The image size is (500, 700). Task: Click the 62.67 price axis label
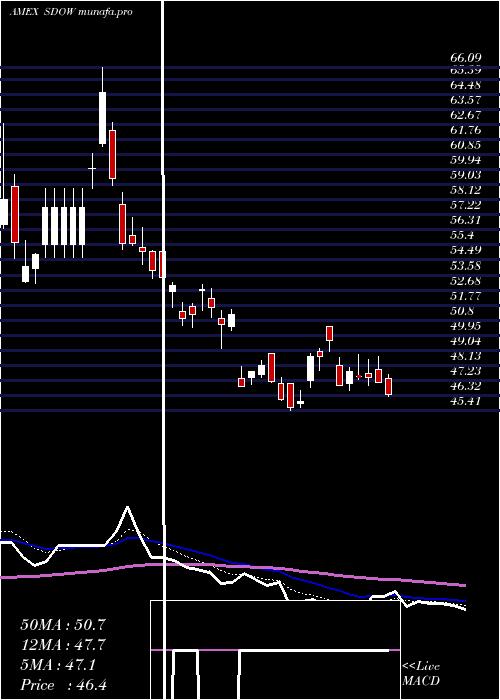(x=465, y=115)
